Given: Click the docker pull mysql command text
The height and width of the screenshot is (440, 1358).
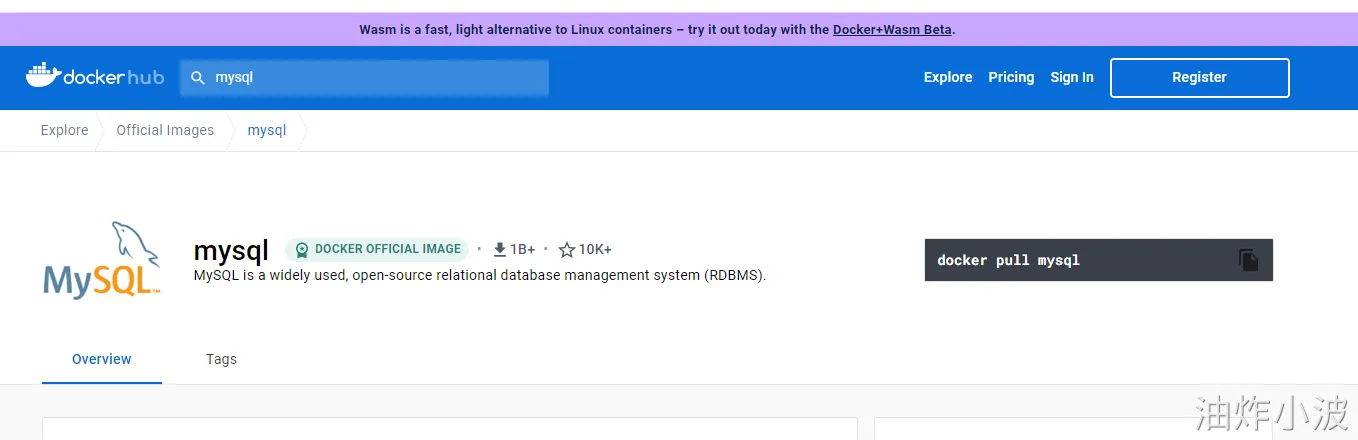Looking at the screenshot, I should 1008,260.
